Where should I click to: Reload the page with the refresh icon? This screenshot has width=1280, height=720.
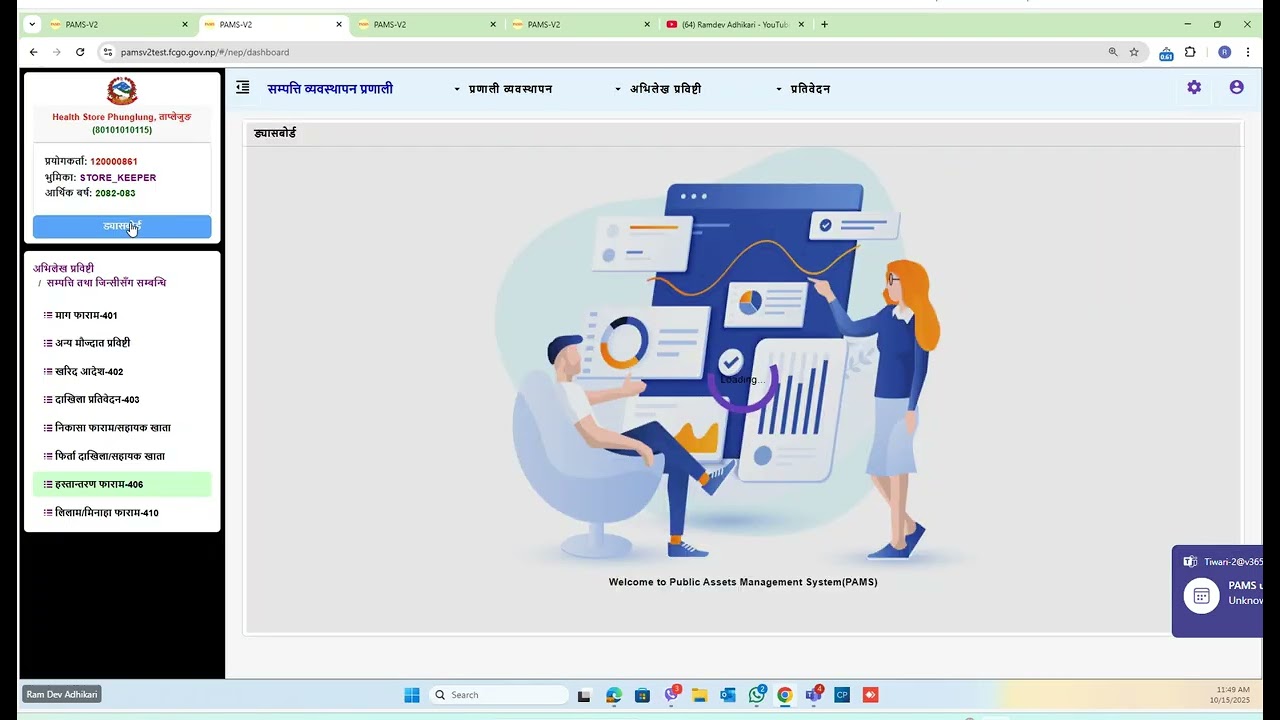point(80,52)
